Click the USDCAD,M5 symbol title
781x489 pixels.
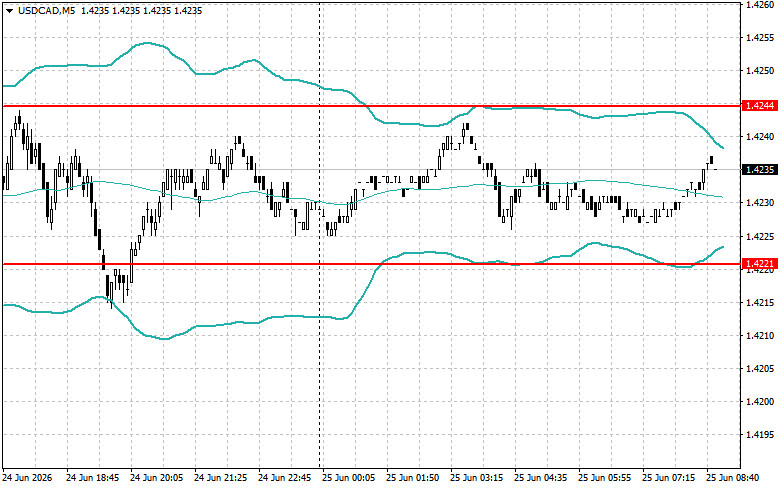click(x=46, y=10)
